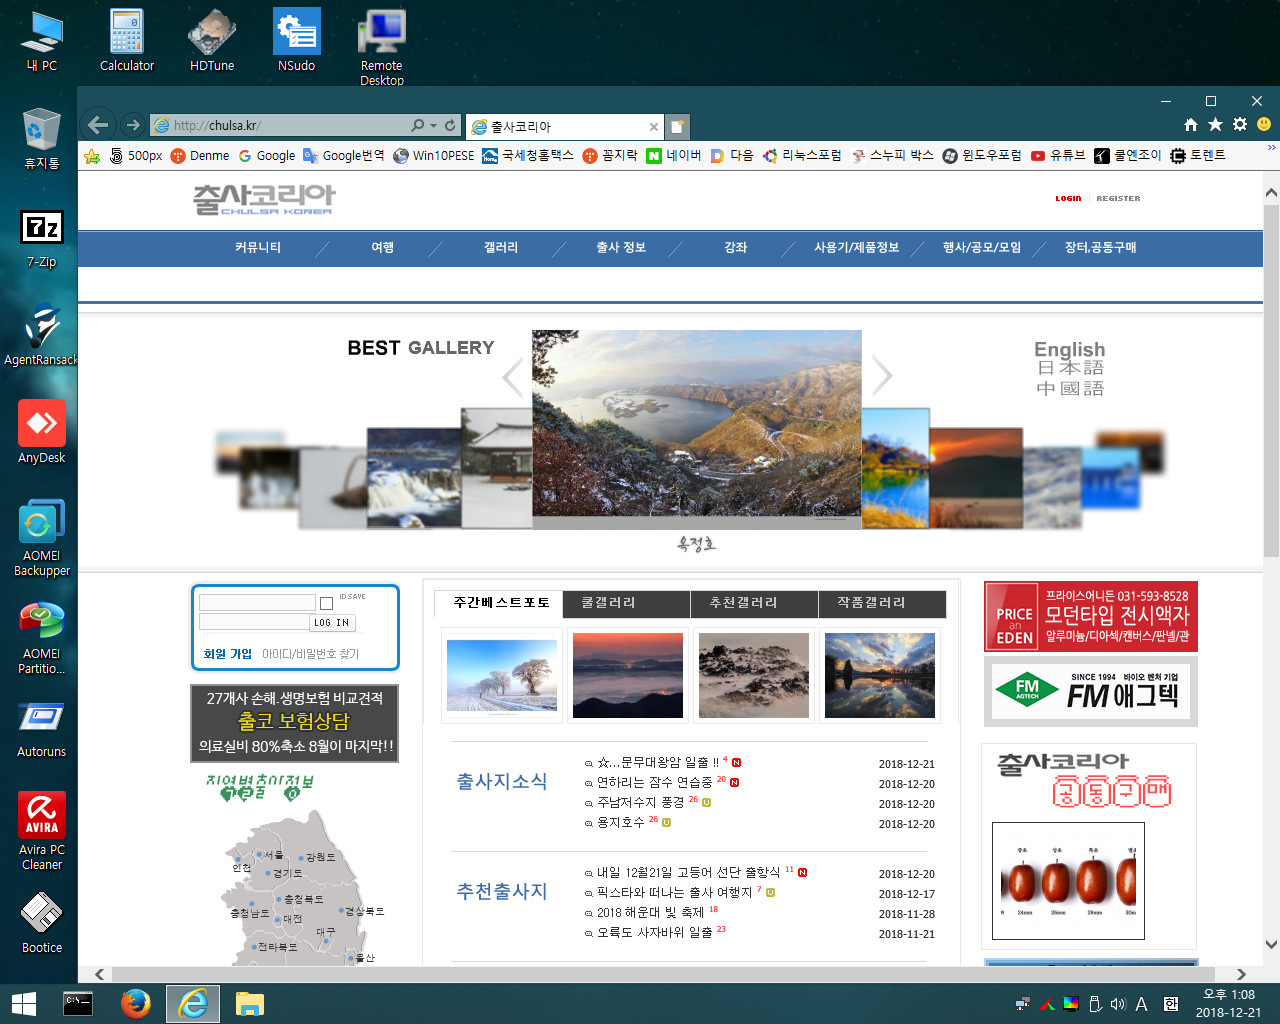Open the Remote Desktop shortcut
Screen dimensions: 1280x1024
(x=382, y=48)
